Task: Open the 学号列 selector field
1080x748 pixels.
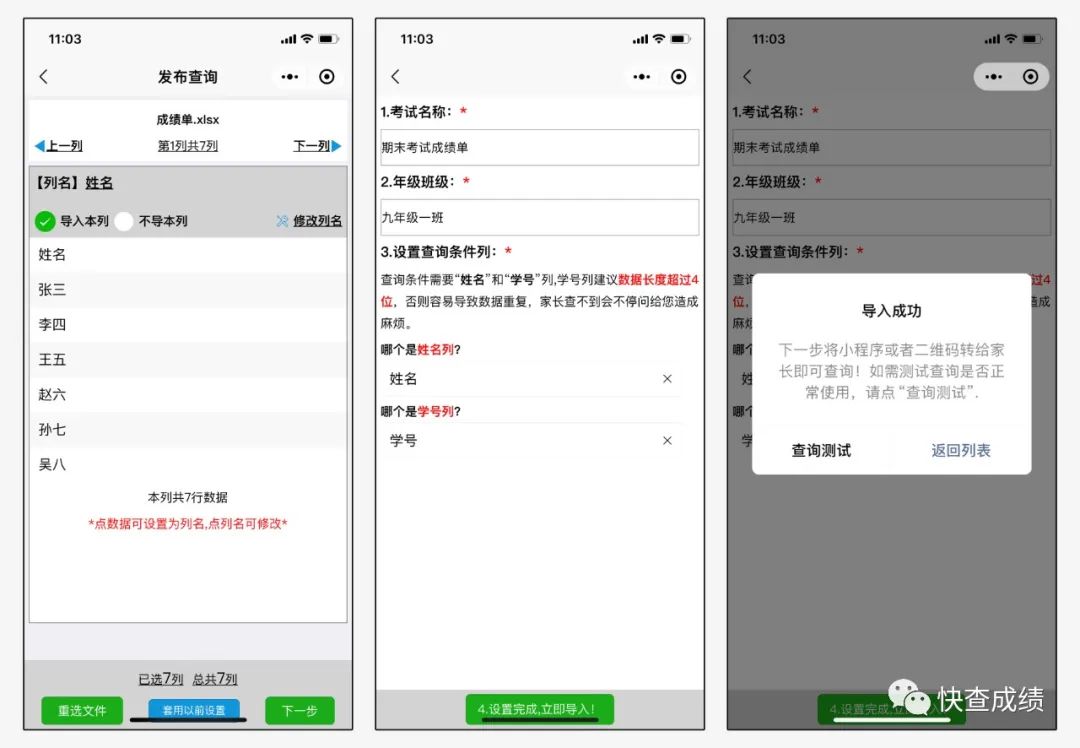Action: click(531, 441)
